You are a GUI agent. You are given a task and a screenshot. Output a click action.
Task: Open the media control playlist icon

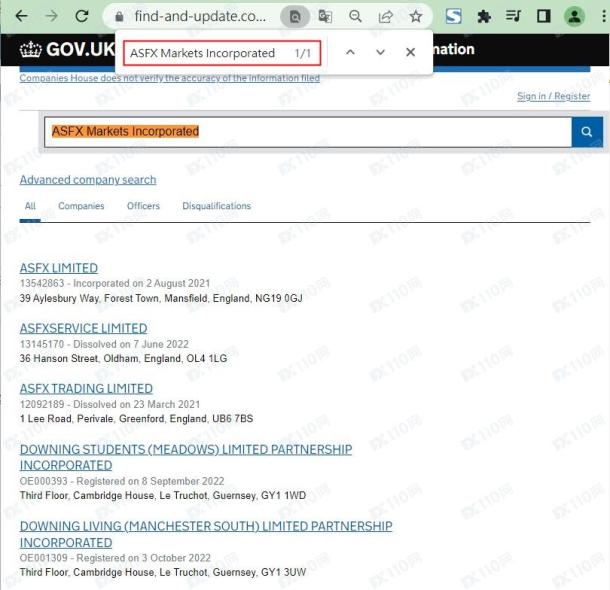pyautogui.click(x=514, y=16)
